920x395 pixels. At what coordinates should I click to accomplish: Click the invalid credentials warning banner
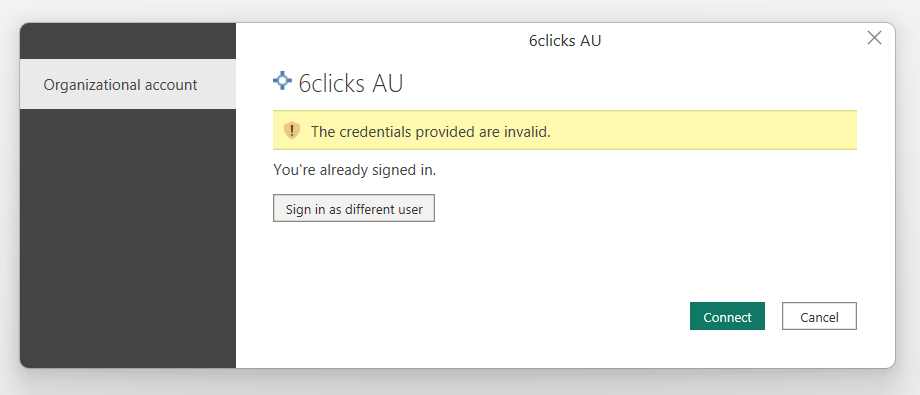click(x=565, y=130)
